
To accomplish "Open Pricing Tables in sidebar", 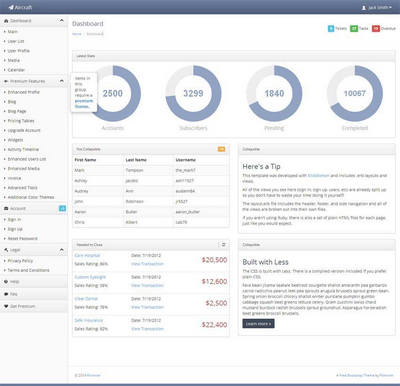I will (21, 121).
